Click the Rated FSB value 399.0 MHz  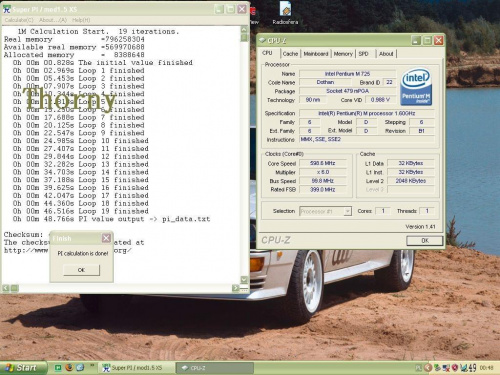pos(323,189)
